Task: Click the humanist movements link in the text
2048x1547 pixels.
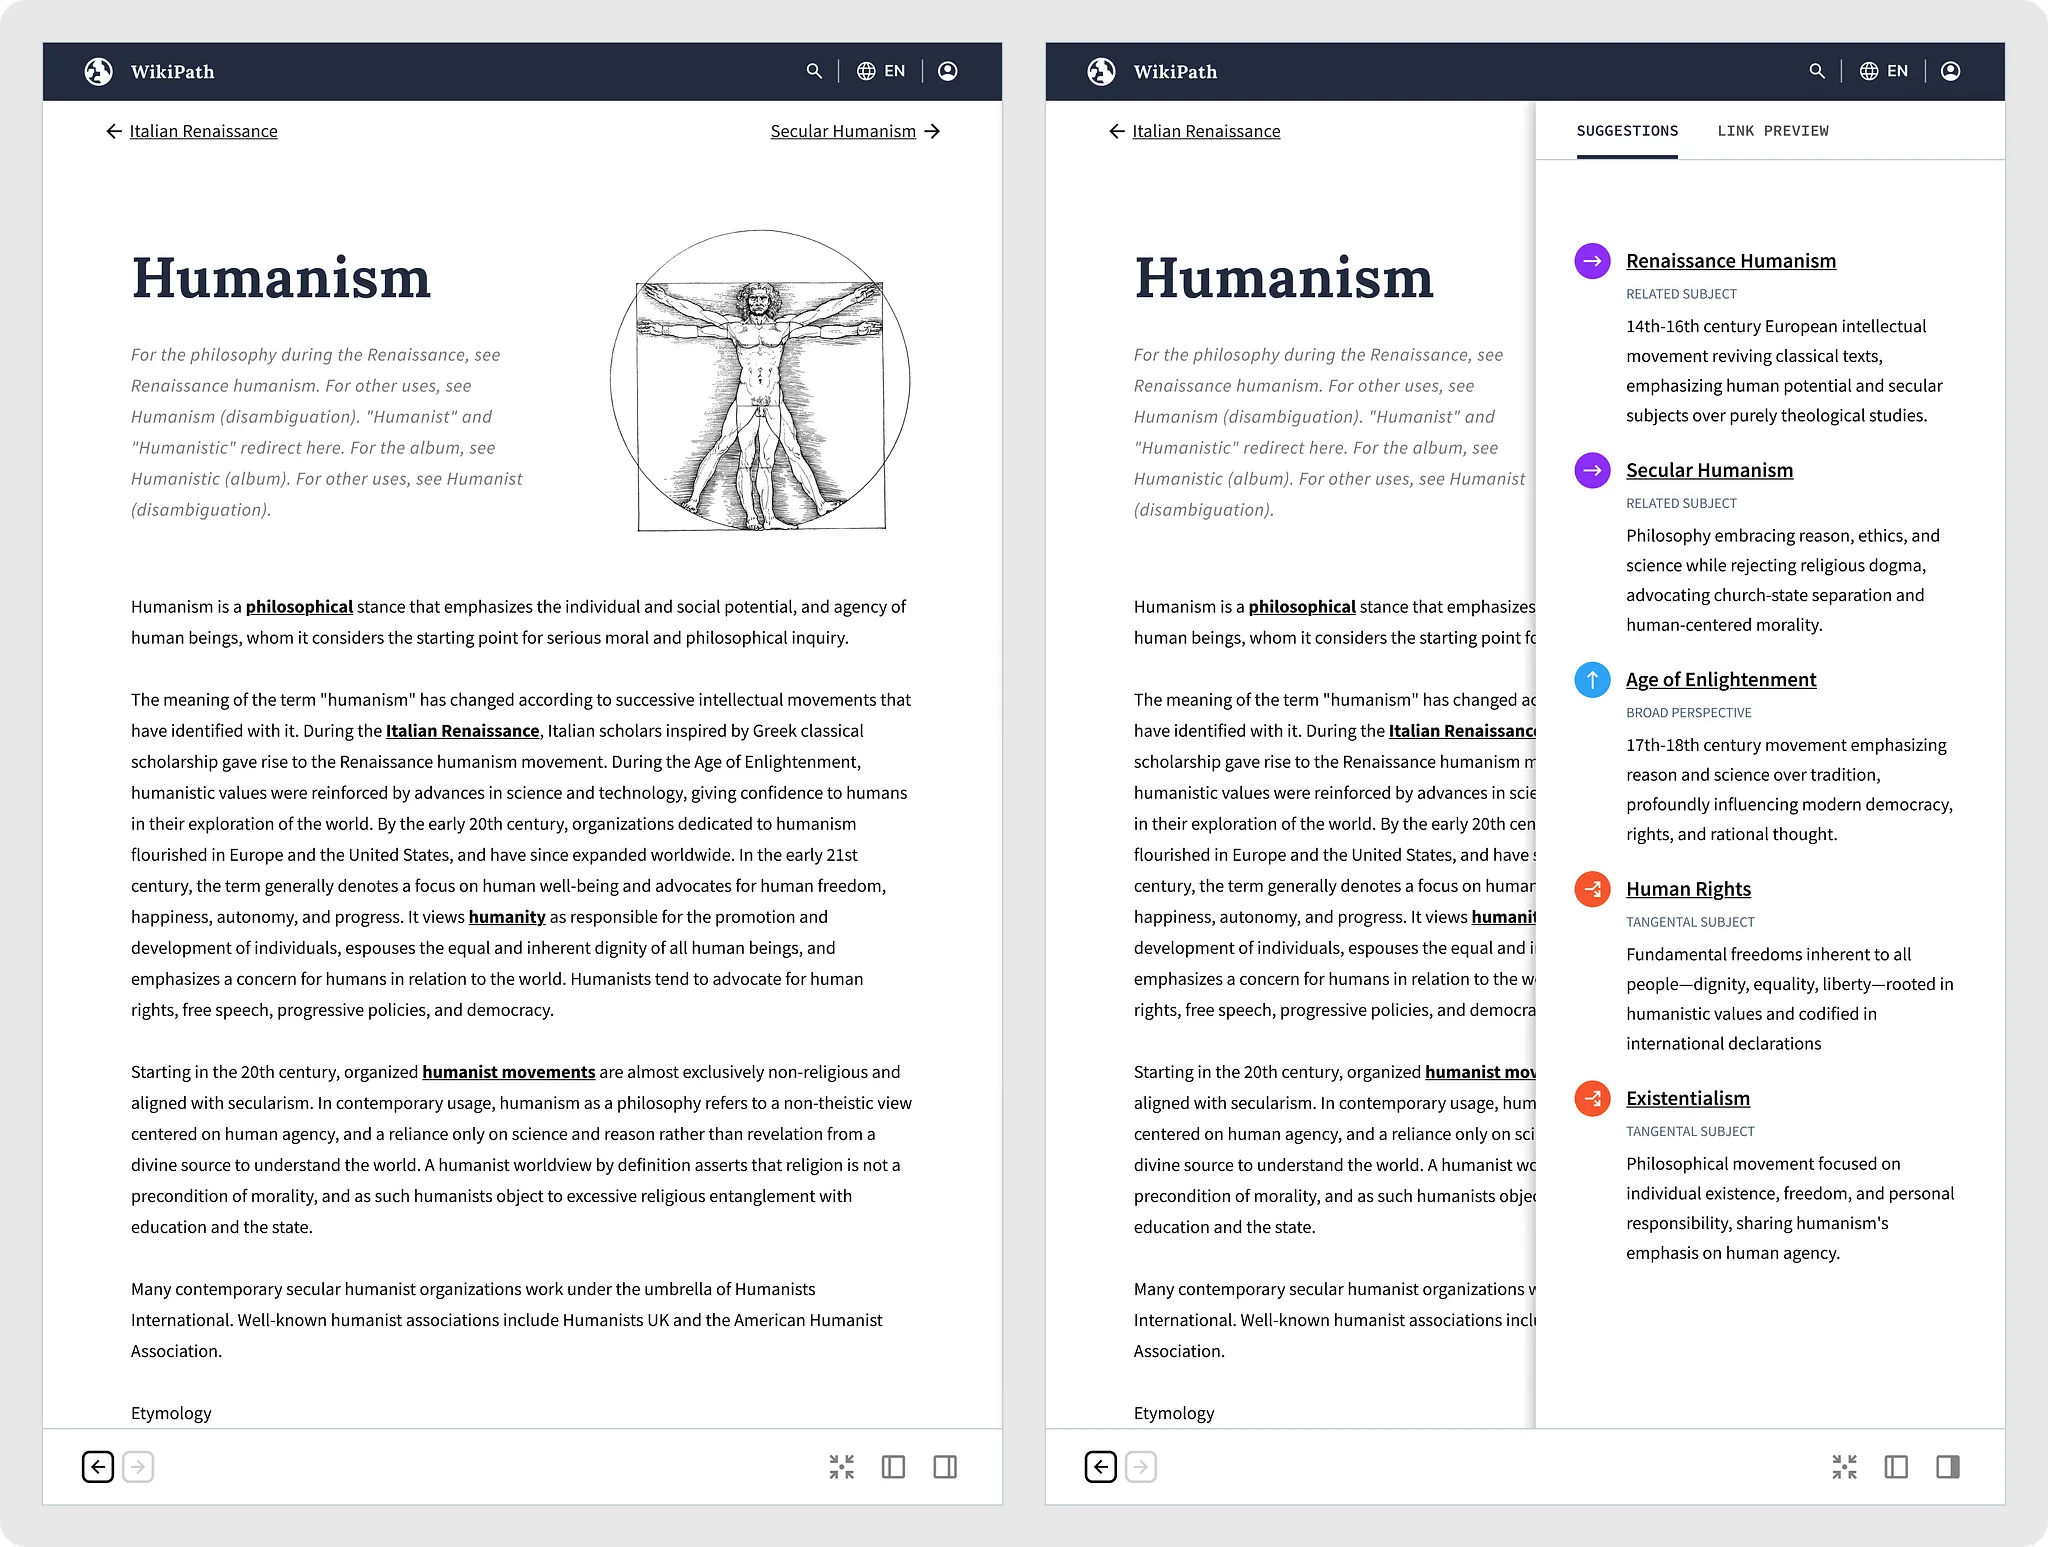Action: (508, 1072)
